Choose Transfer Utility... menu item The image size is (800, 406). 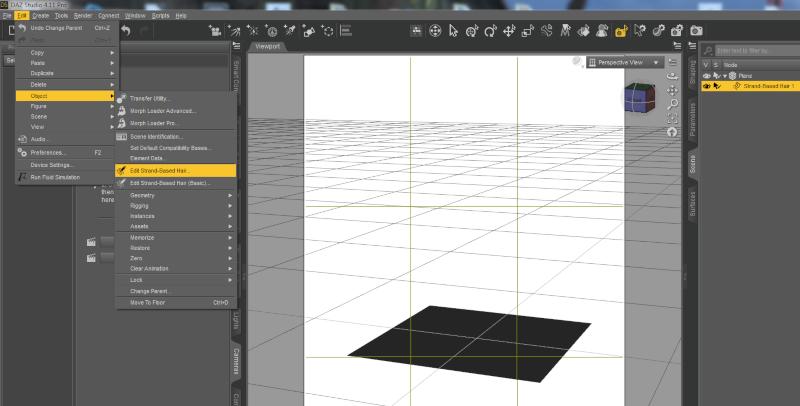tap(176, 98)
